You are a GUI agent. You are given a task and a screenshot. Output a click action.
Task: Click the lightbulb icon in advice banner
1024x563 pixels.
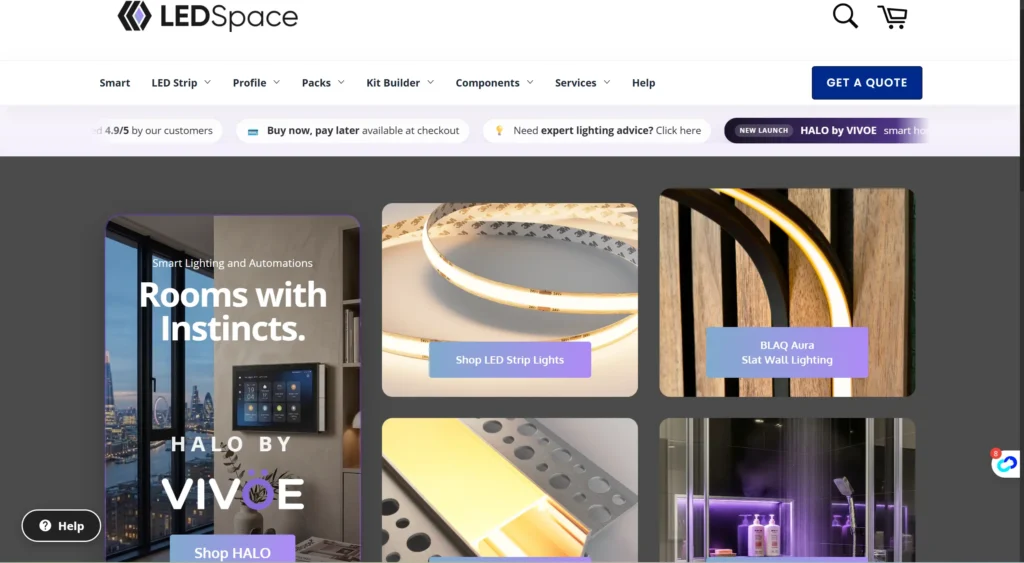(x=500, y=131)
